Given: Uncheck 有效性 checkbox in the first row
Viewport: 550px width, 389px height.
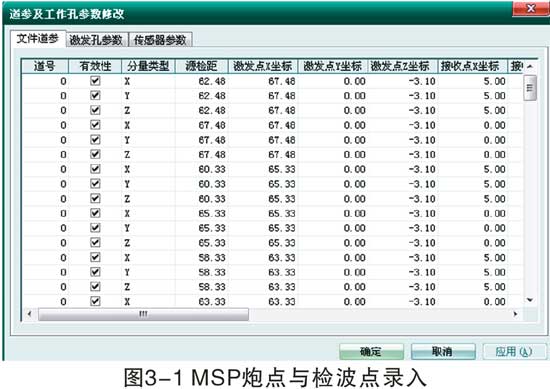Looking at the screenshot, I should [95, 81].
